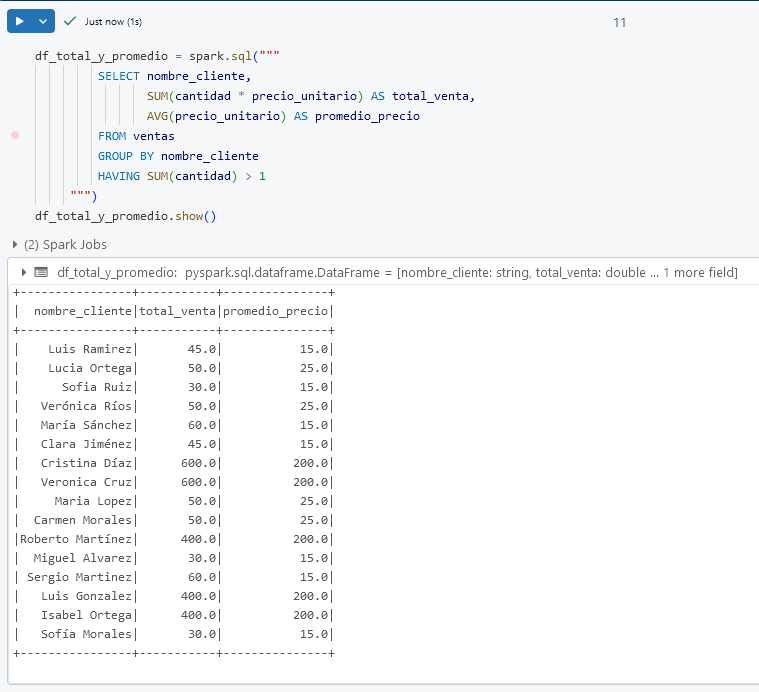The width and height of the screenshot is (759, 692).
Task: Click the table icon beside df_total_y_promedio
Action: 41,272
